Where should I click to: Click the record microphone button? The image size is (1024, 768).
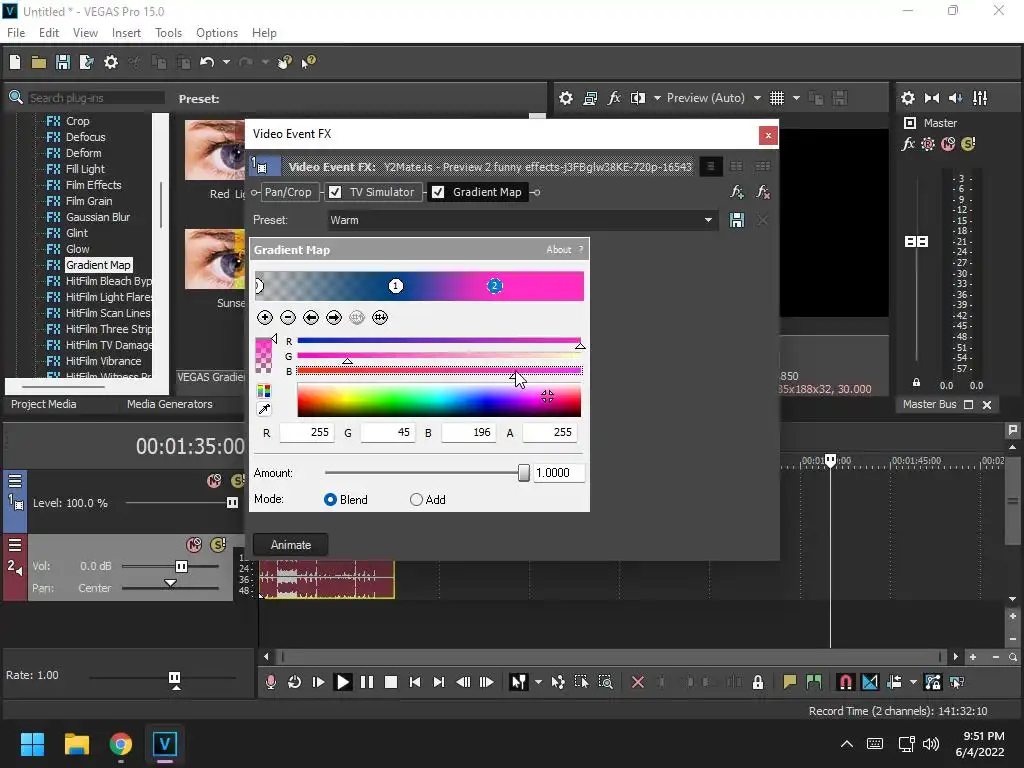tap(270, 682)
